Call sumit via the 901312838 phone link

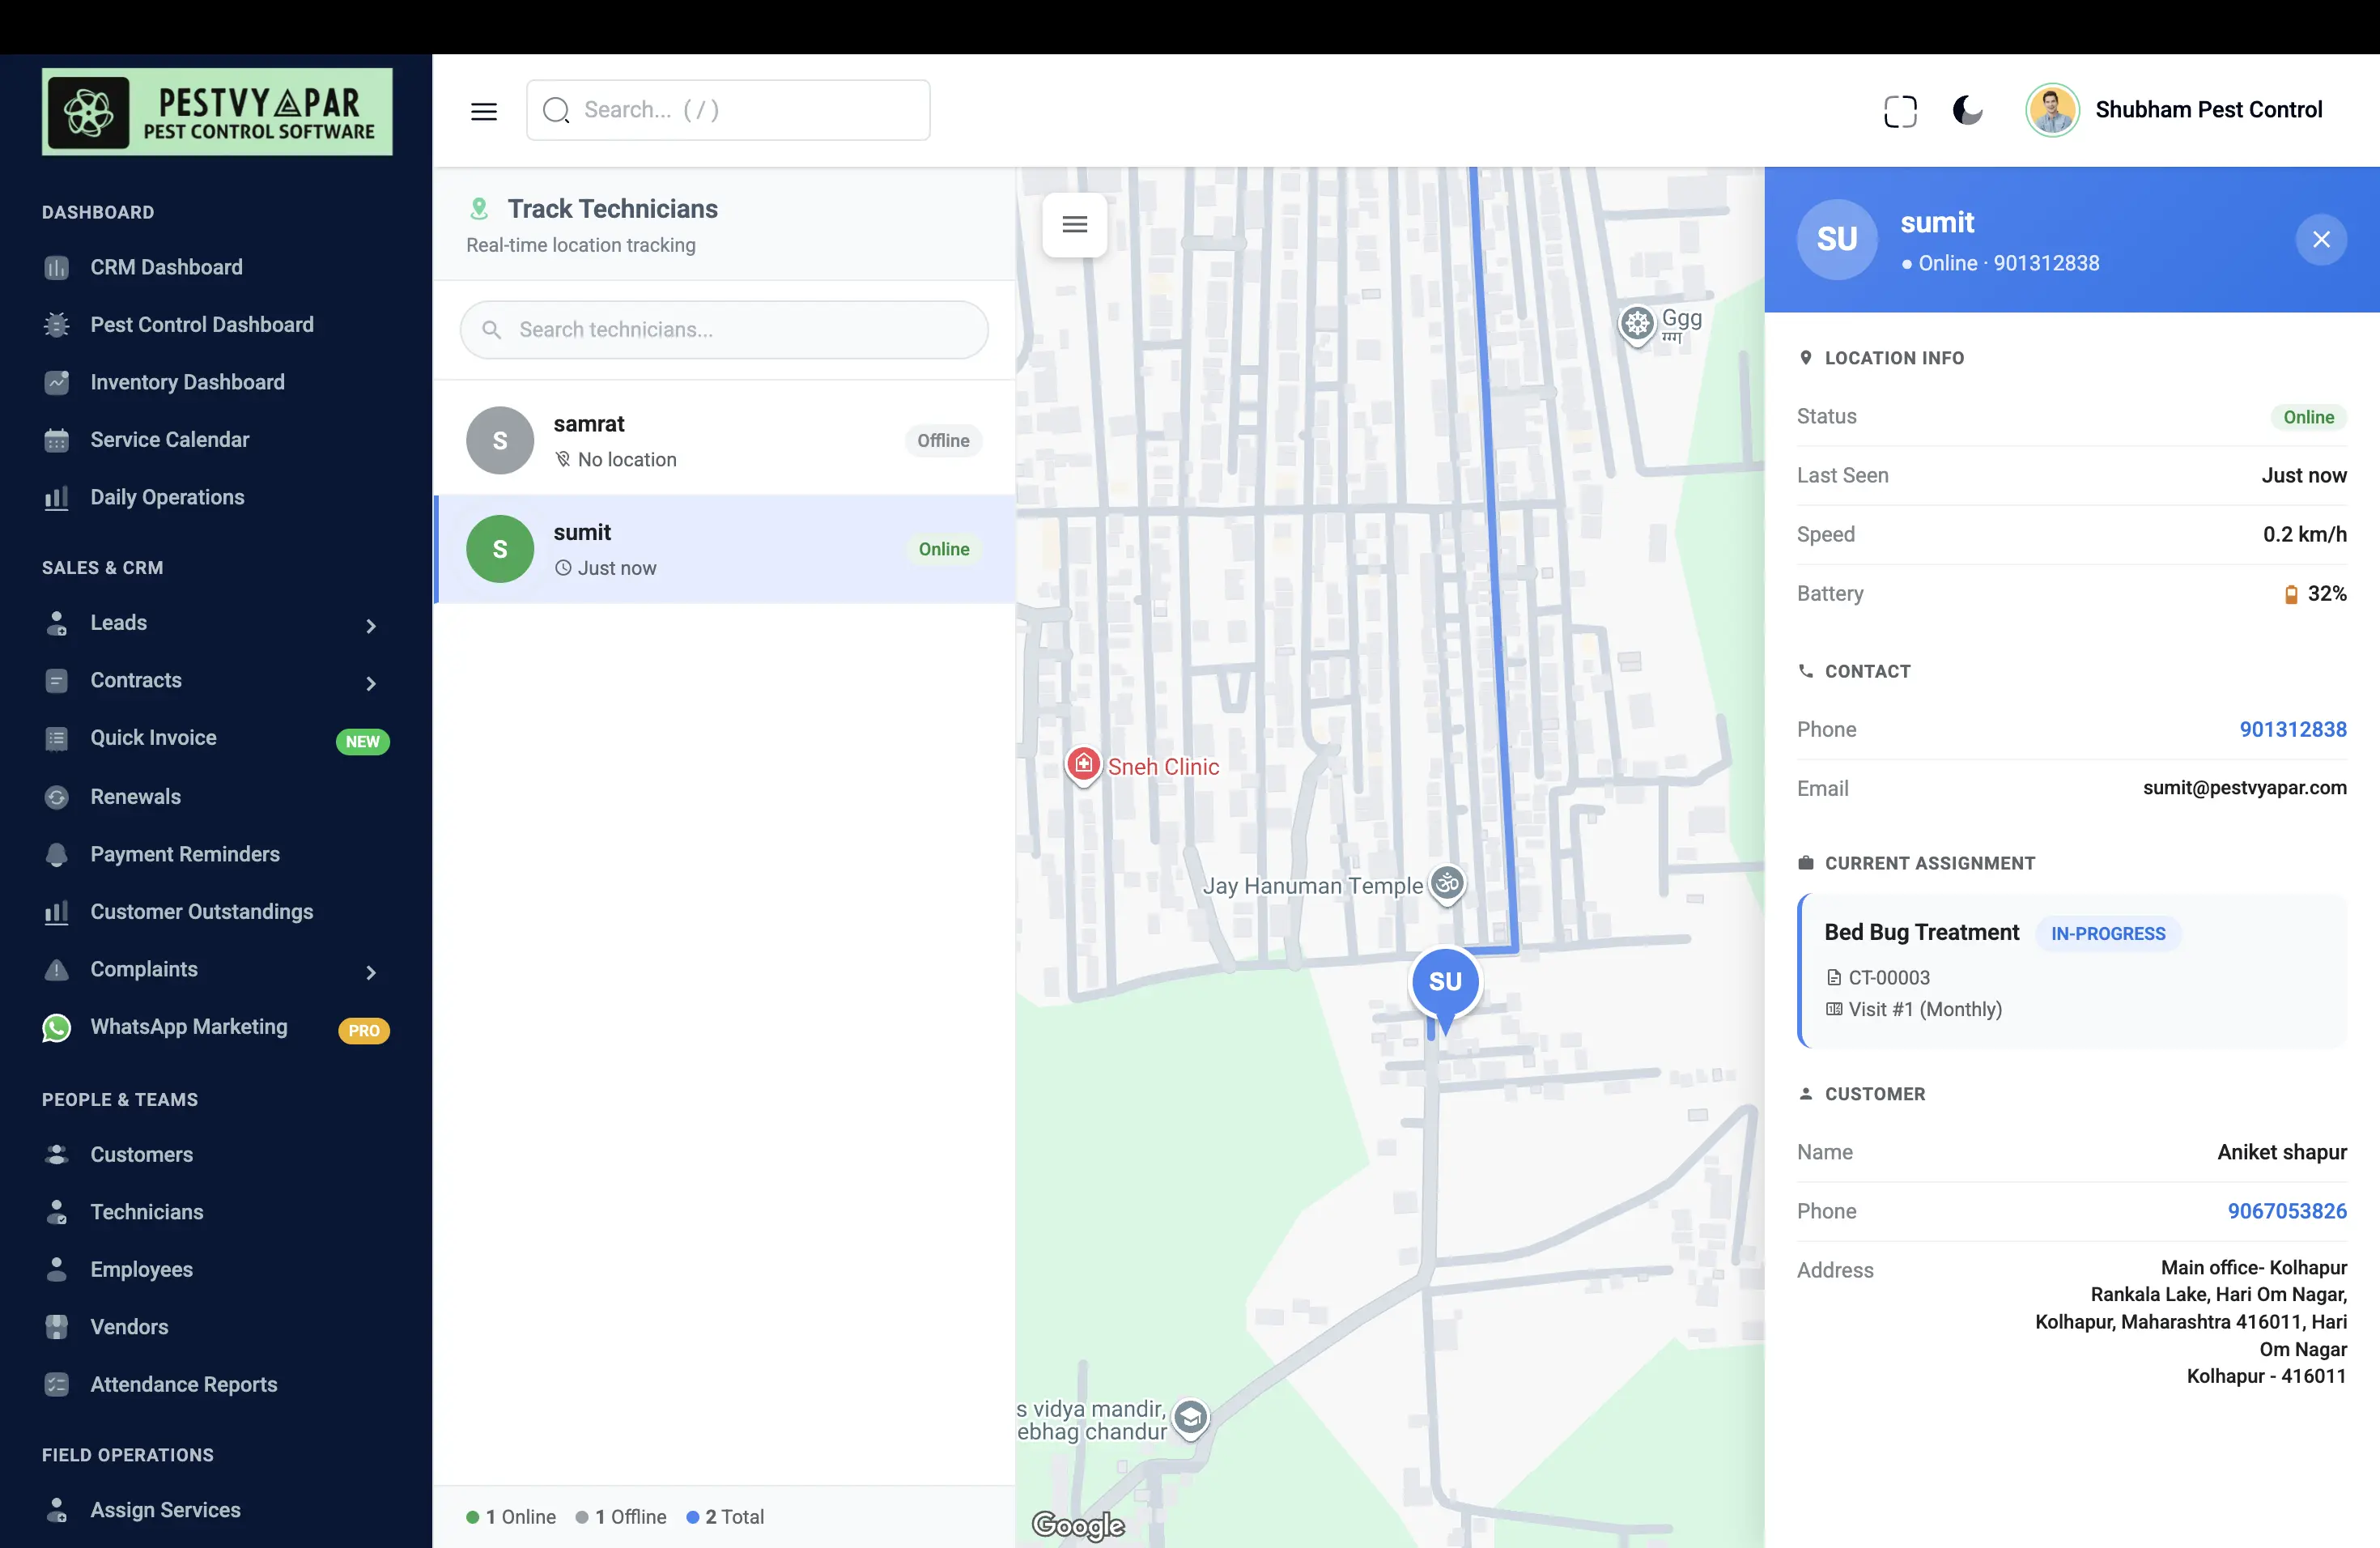point(2293,729)
